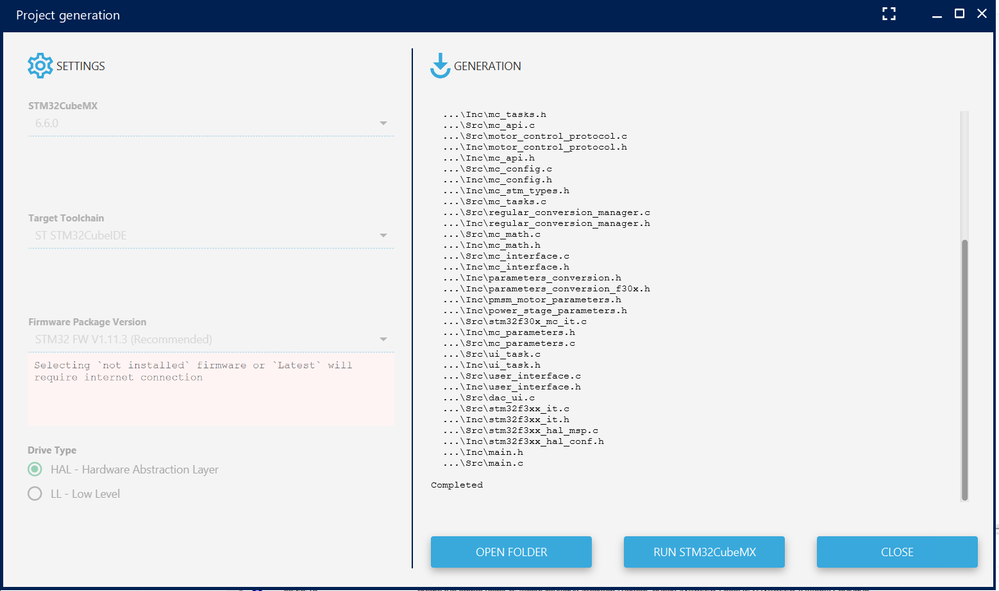999x591 pixels.
Task: Click the RUN STM32CubeMX button
Action: (704, 552)
